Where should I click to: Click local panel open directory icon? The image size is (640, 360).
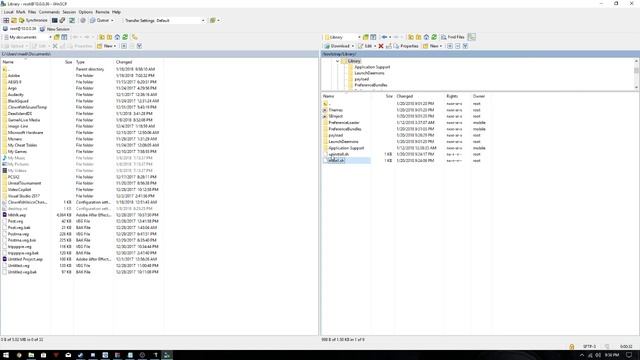(57, 37)
